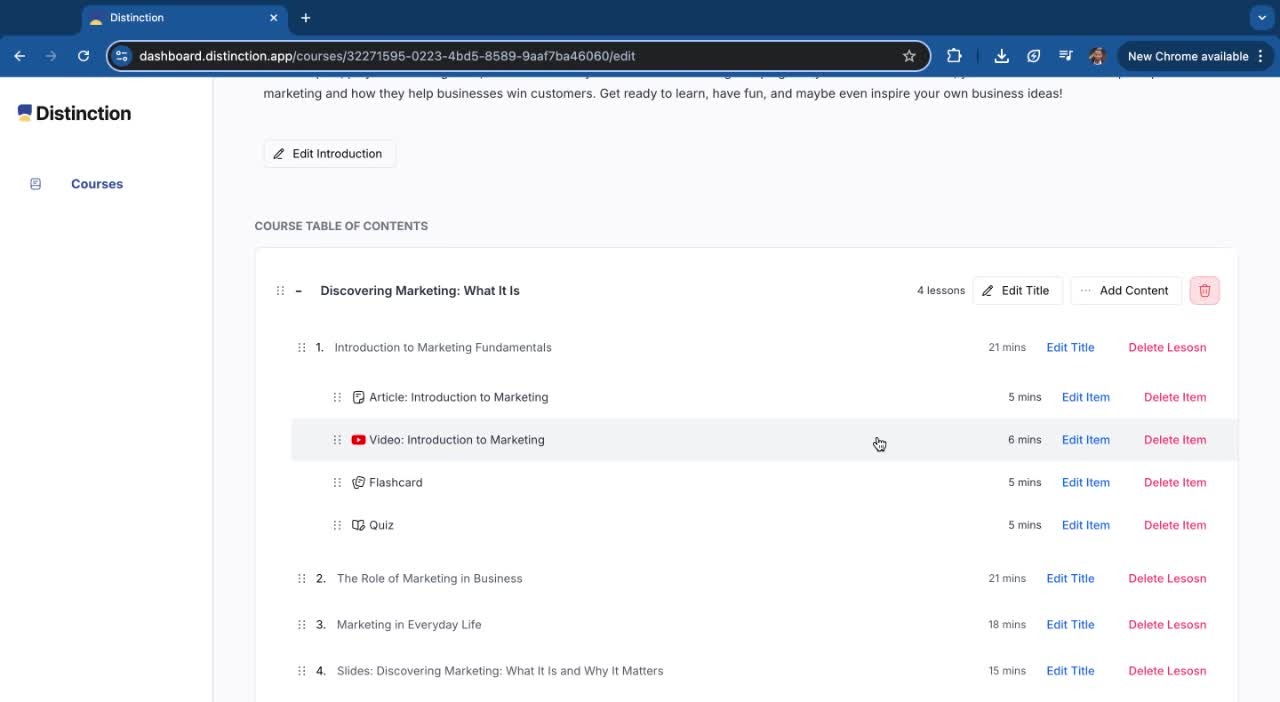
Task: Click Edit Title for the section
Action: click(x=1016, y=291)
